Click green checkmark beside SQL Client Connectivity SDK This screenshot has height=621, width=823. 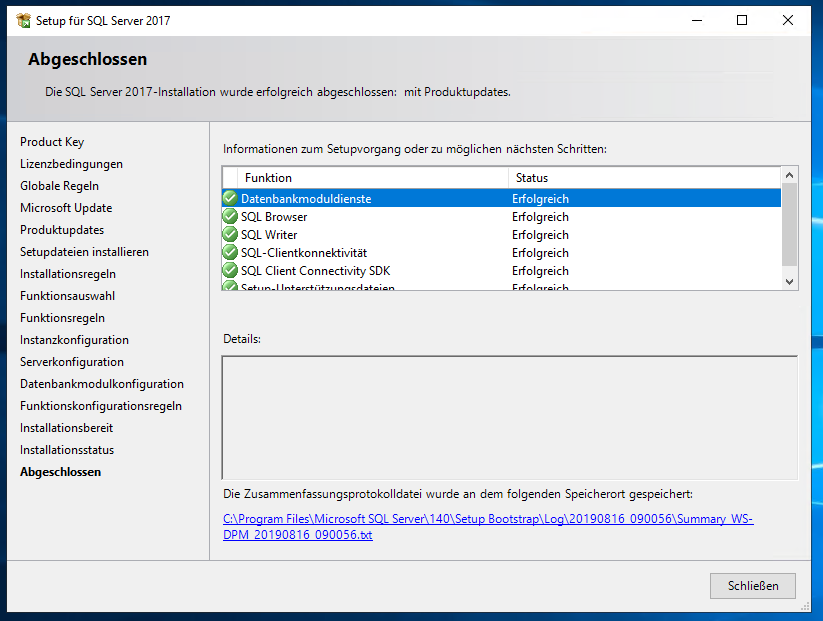[x=230, y=270]
